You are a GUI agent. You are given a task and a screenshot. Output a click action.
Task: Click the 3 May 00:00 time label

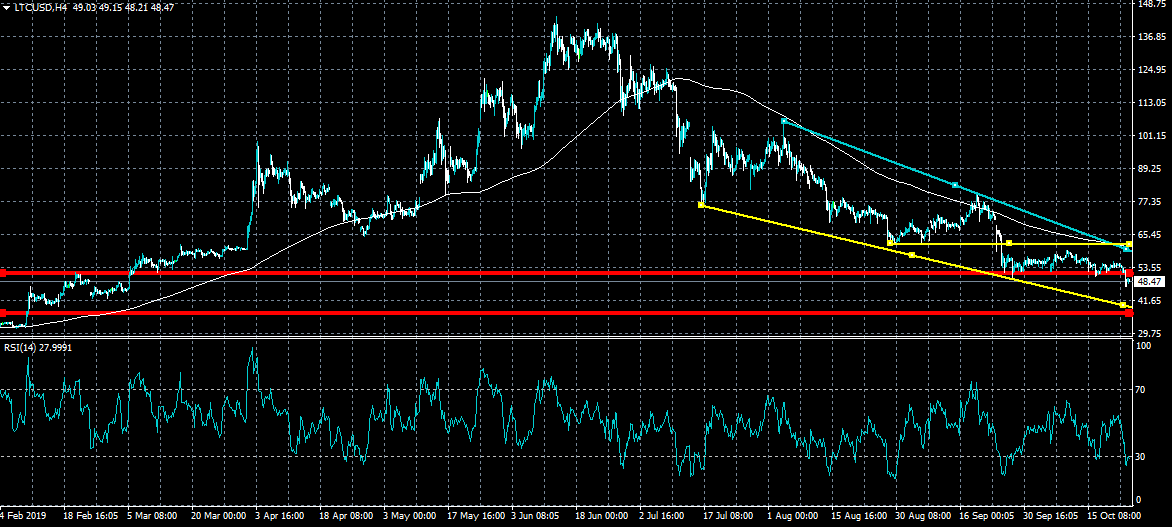coord(410,517)
